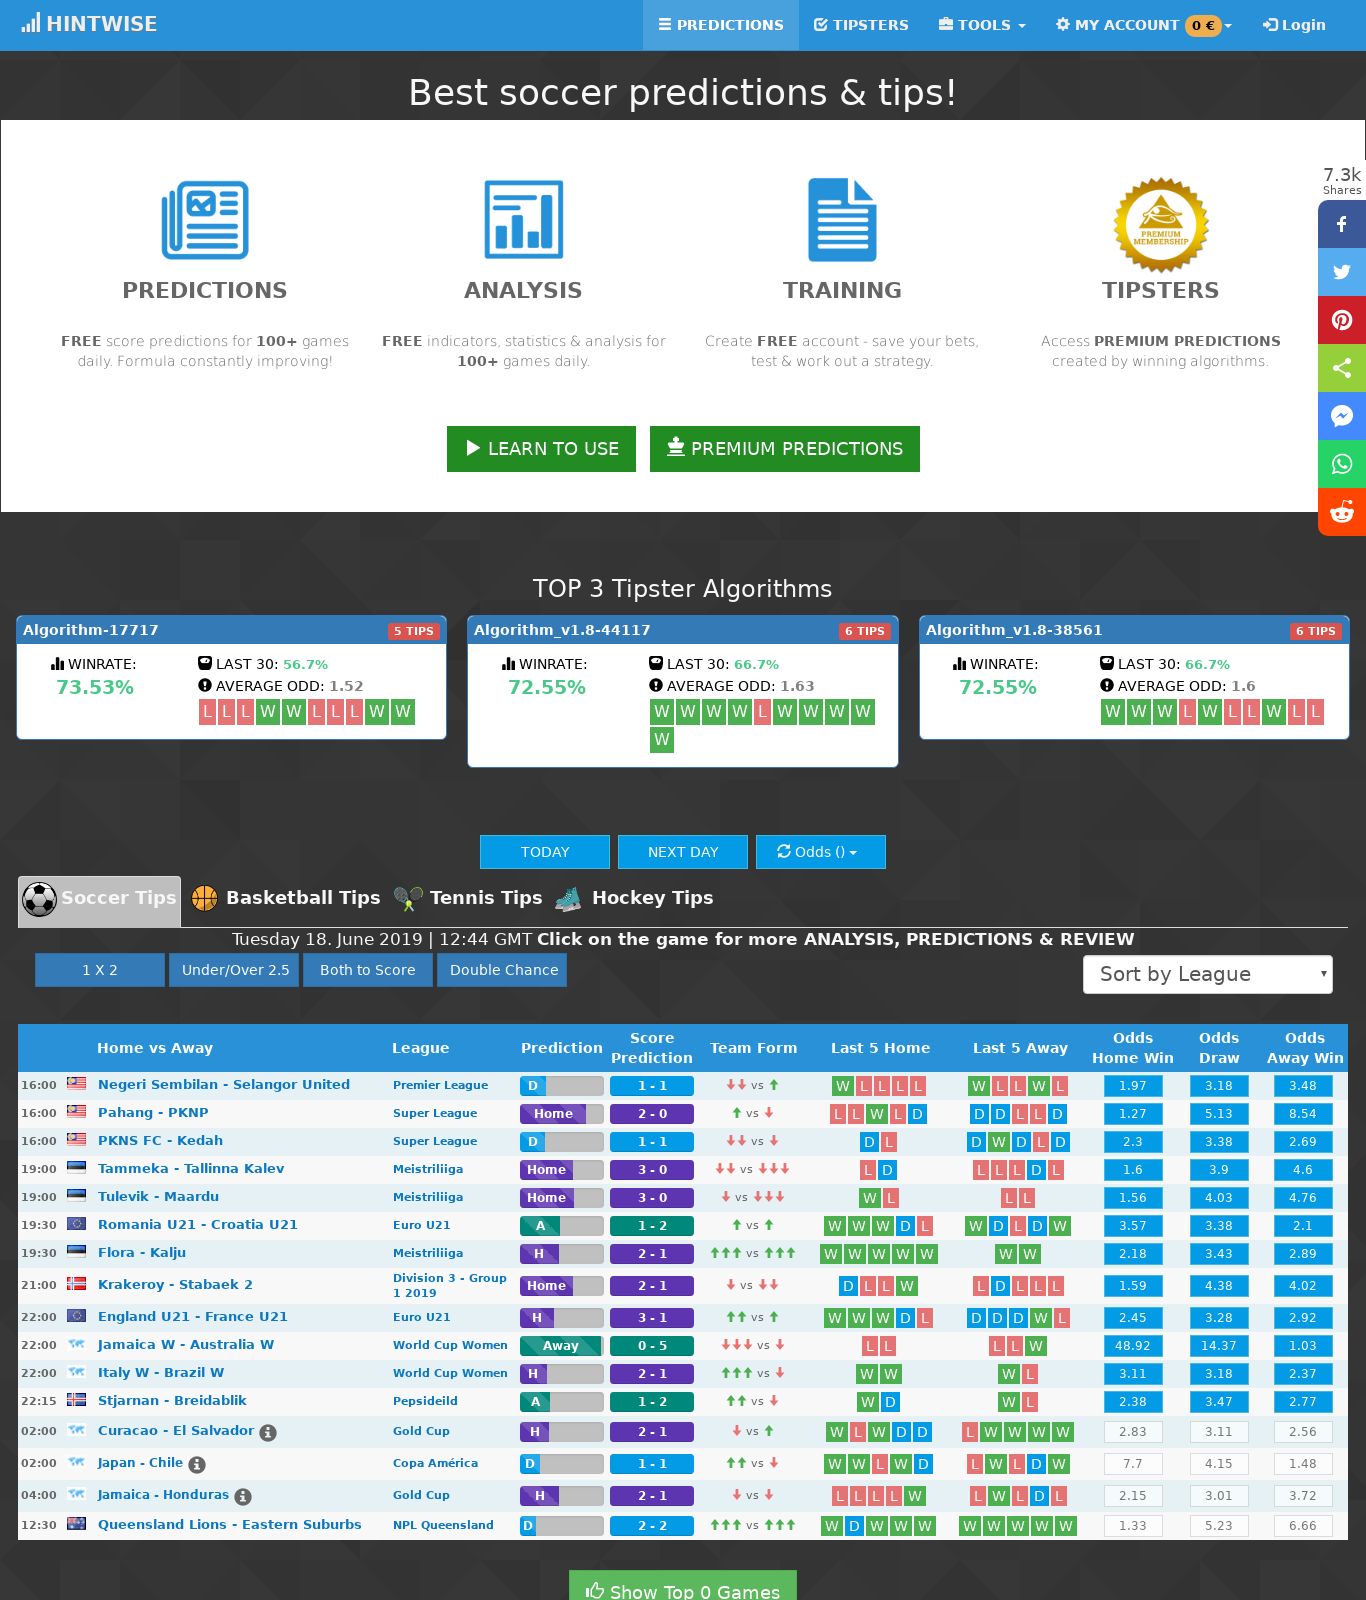Open Pahang - PKNP match
The height and width of the screenshot is (1600, 1366).
(153, 1112)
